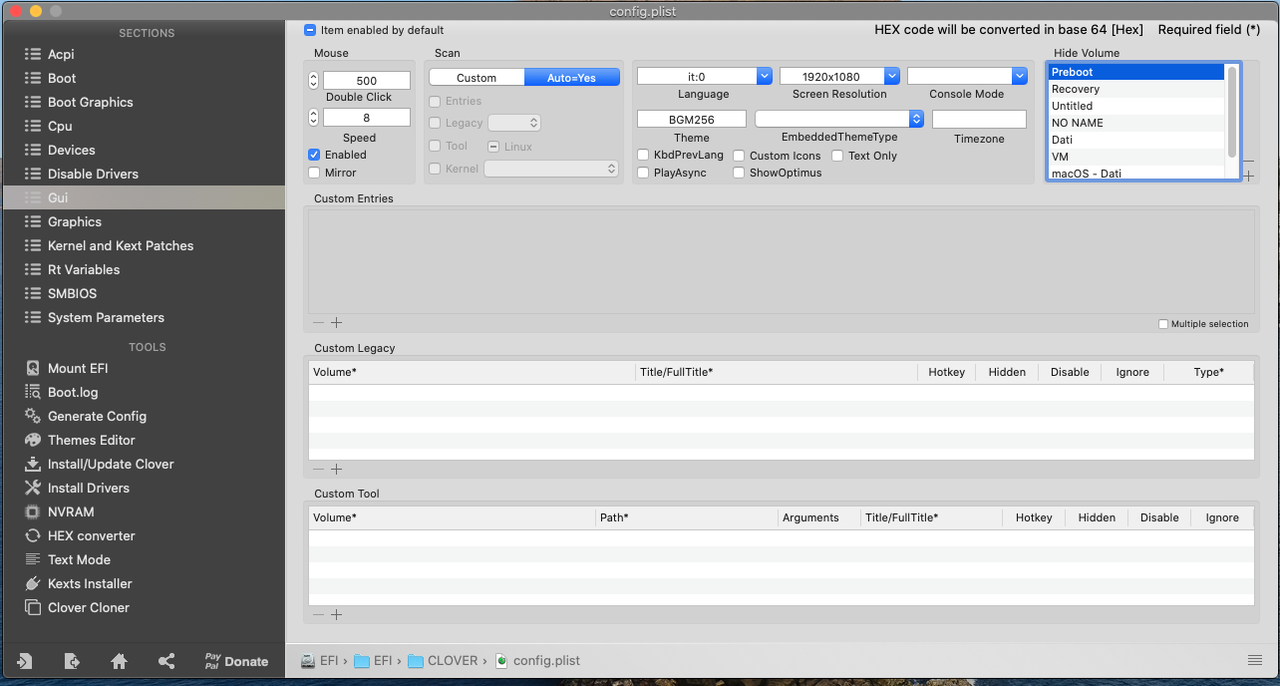Open the list menu icon at bottom right

pyautogui.click(x=1255, y=660)
